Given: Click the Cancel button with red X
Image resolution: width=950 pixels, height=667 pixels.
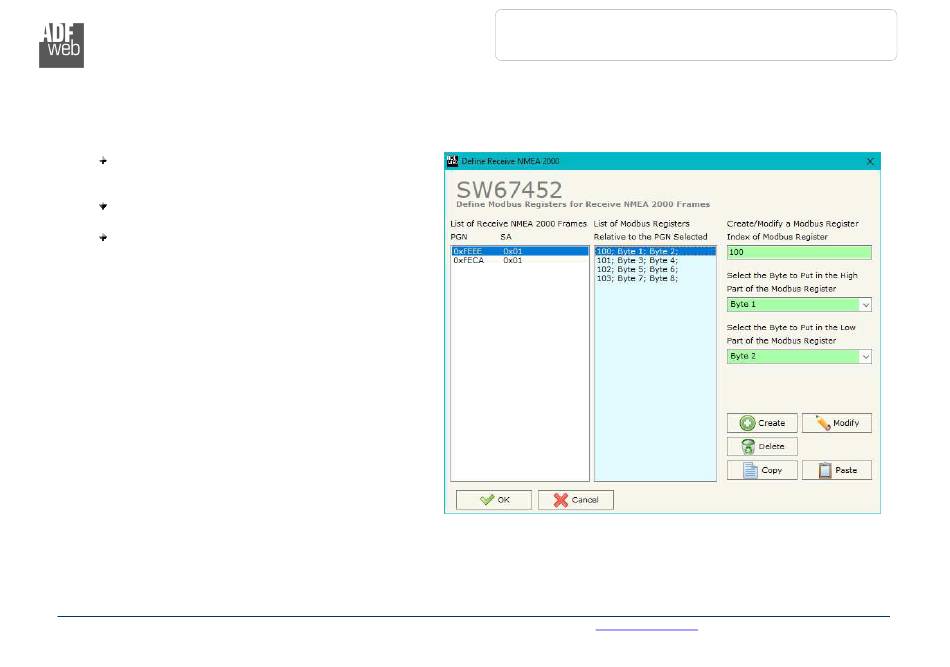Looking at the screenshot, I should click(576, 500).
